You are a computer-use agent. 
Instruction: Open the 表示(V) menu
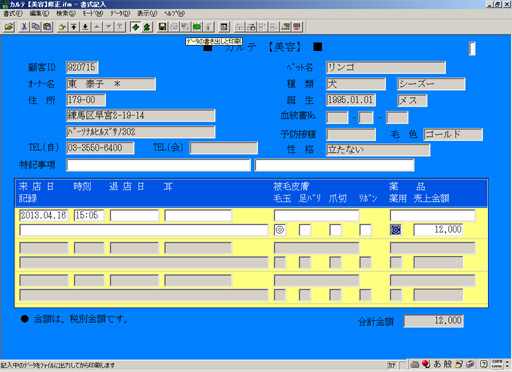147,13
